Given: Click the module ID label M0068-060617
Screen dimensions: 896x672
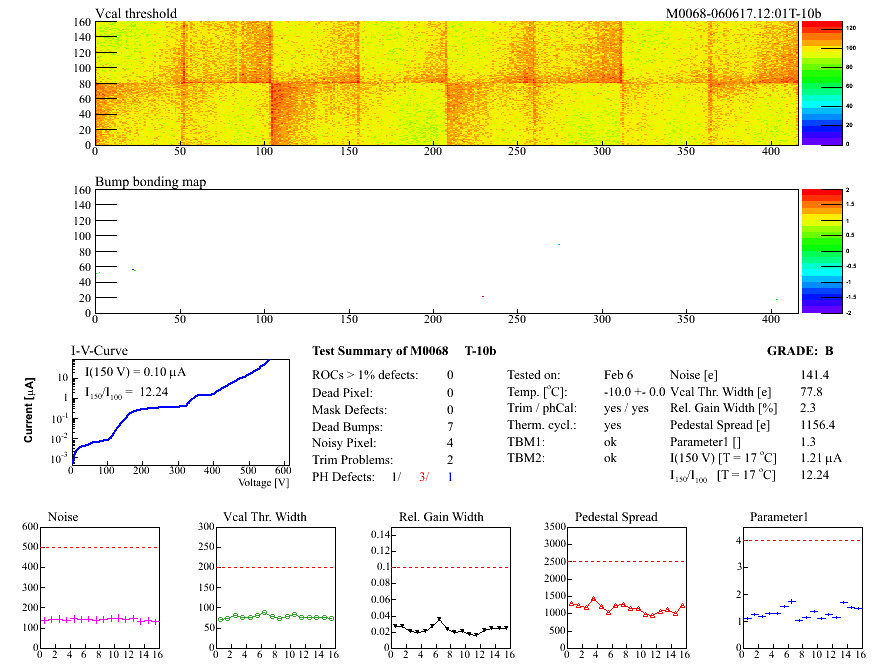Looking at the screenshot, I should (x=743, y=13).
